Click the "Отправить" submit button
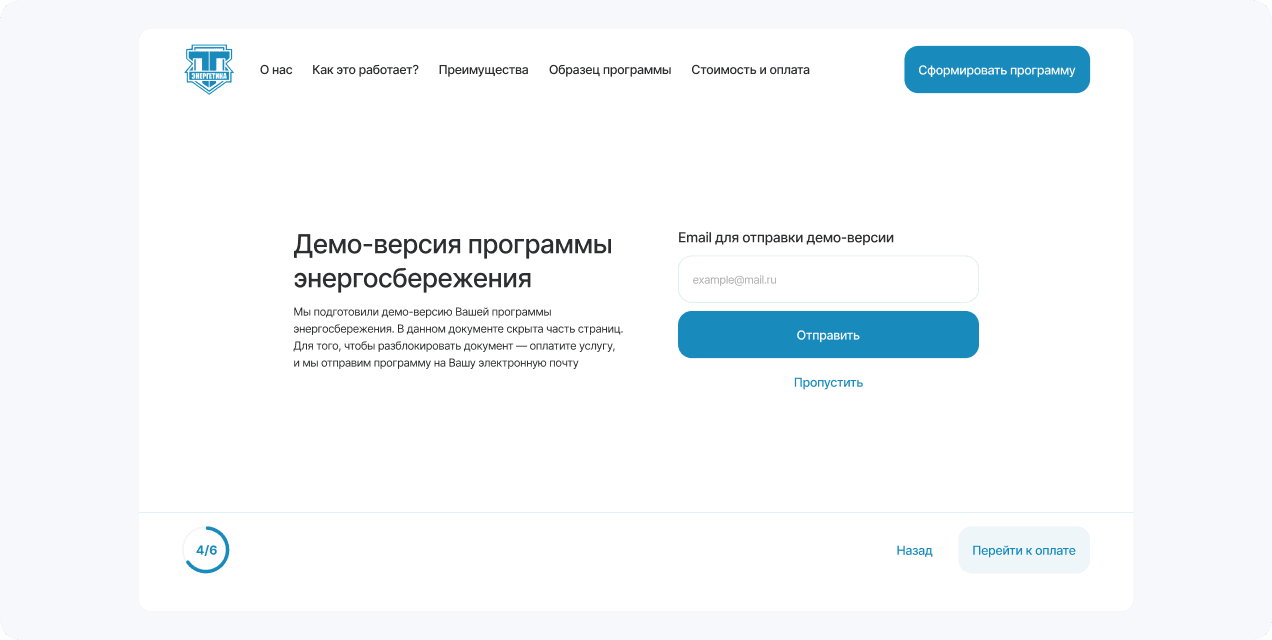The height and width of the screenshot is (640, 1272). tap(828, 335)
